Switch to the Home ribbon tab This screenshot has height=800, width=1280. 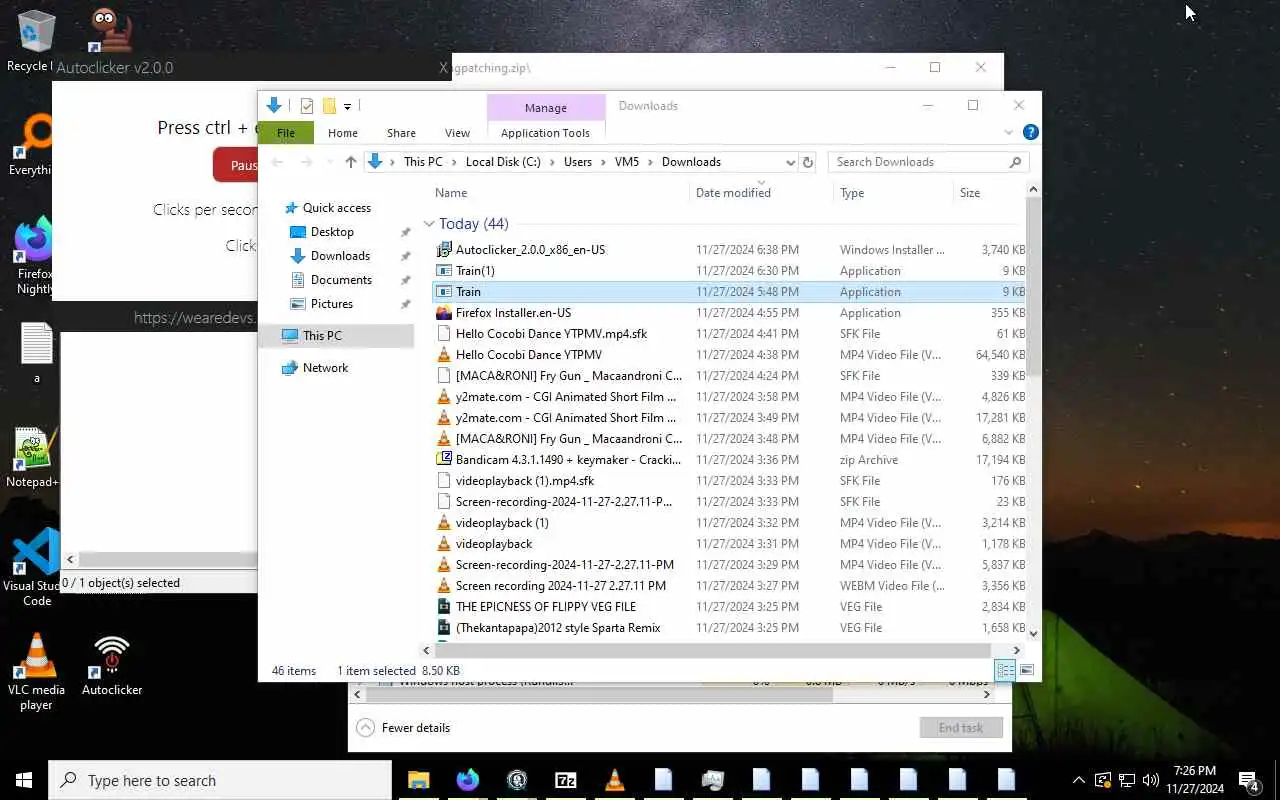(342, 133)
